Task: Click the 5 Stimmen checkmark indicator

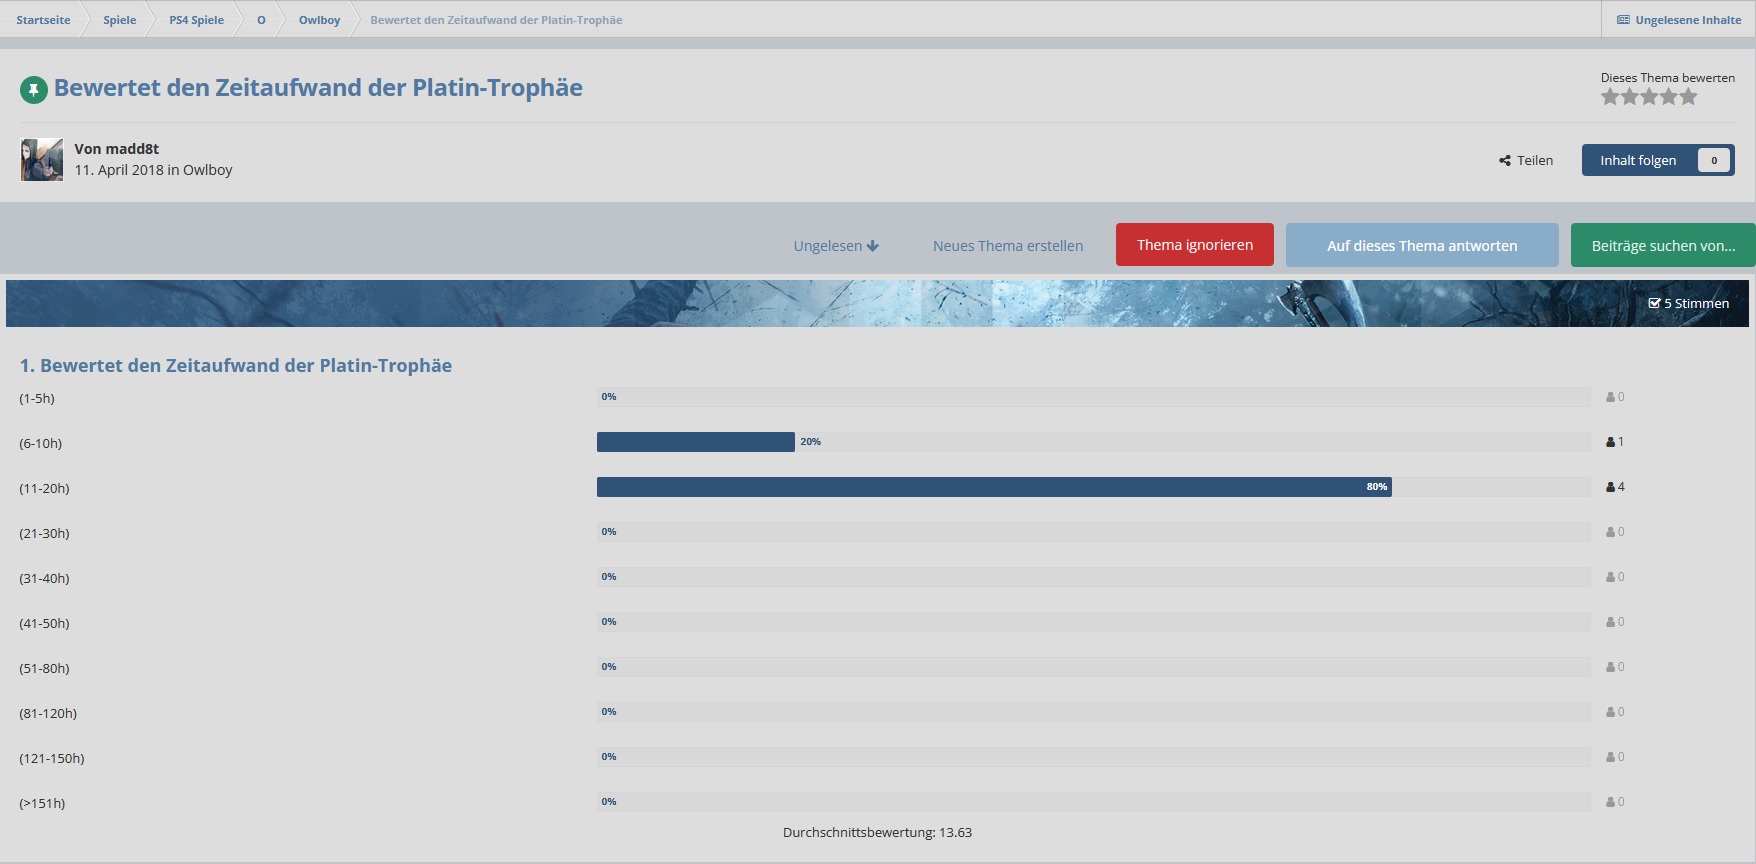Action: tap(1654, 303)
